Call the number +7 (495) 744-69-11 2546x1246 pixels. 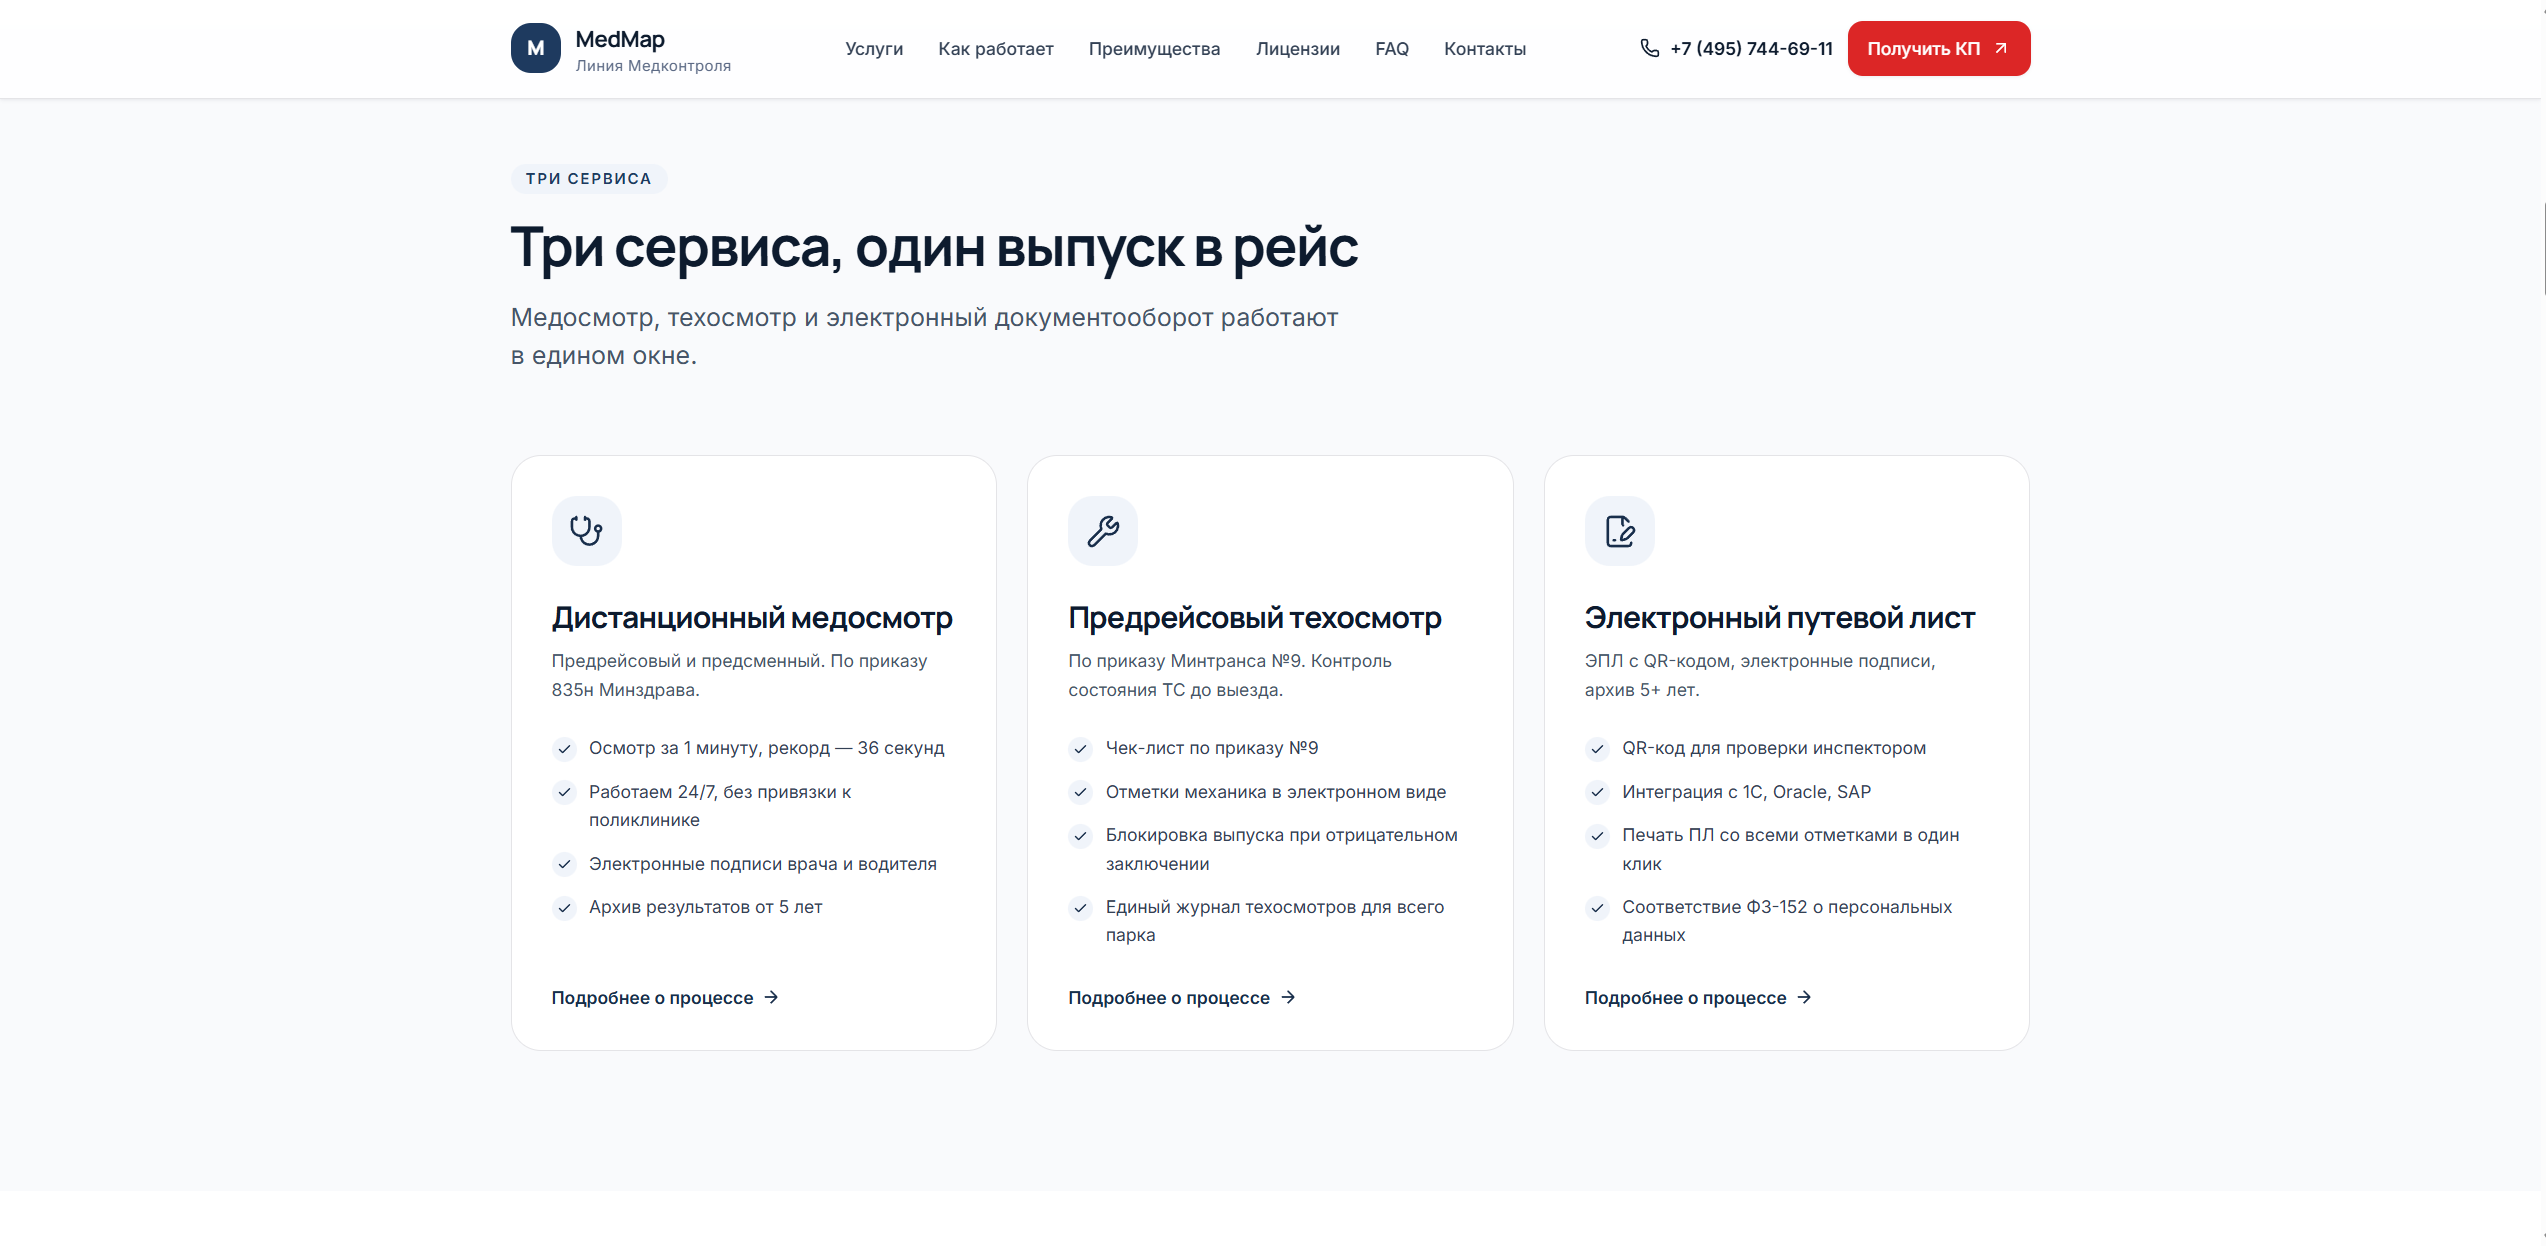click(1751, 48)
